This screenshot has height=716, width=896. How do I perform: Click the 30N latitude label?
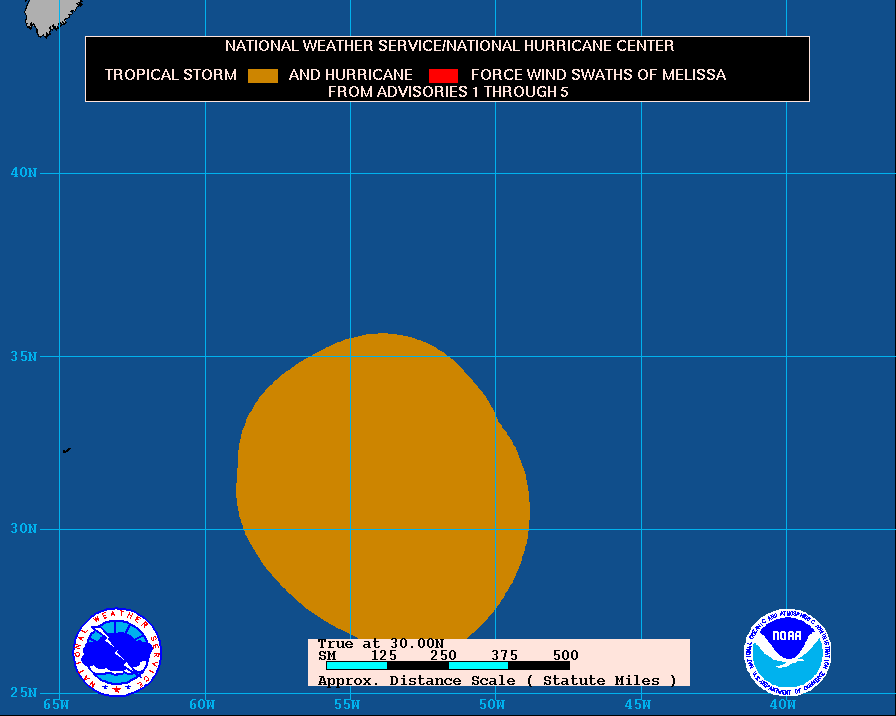click(23, 529)
